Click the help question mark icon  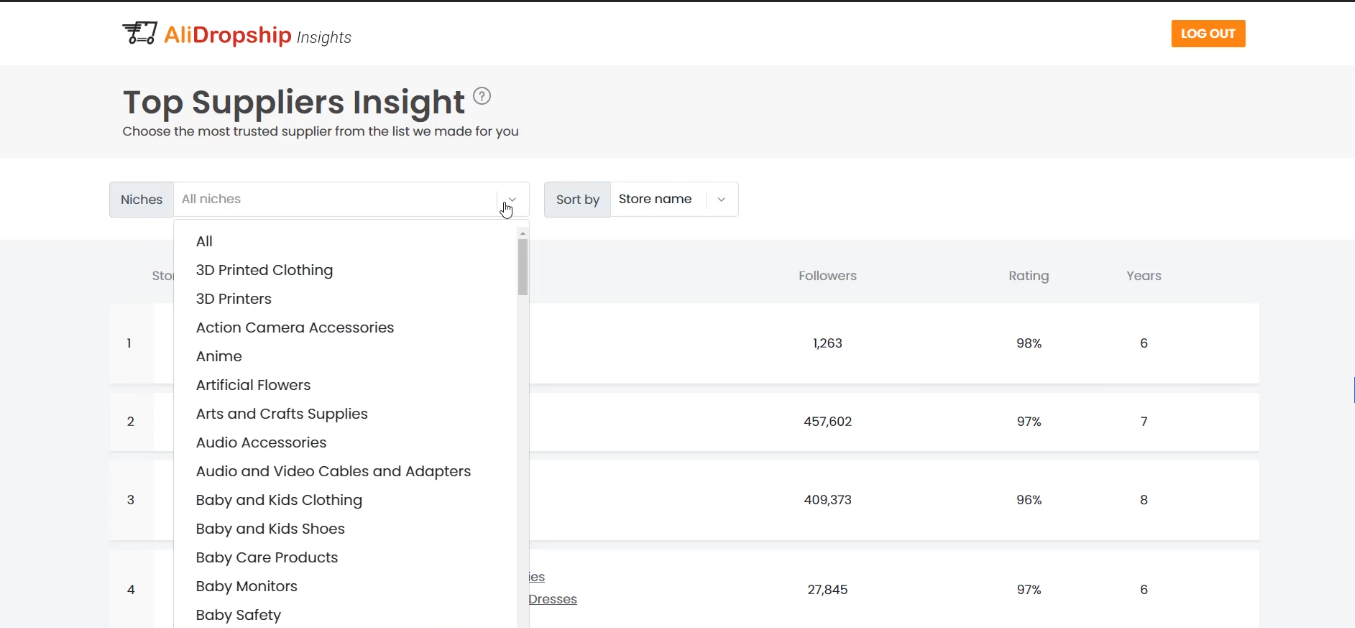pos(482,97)
